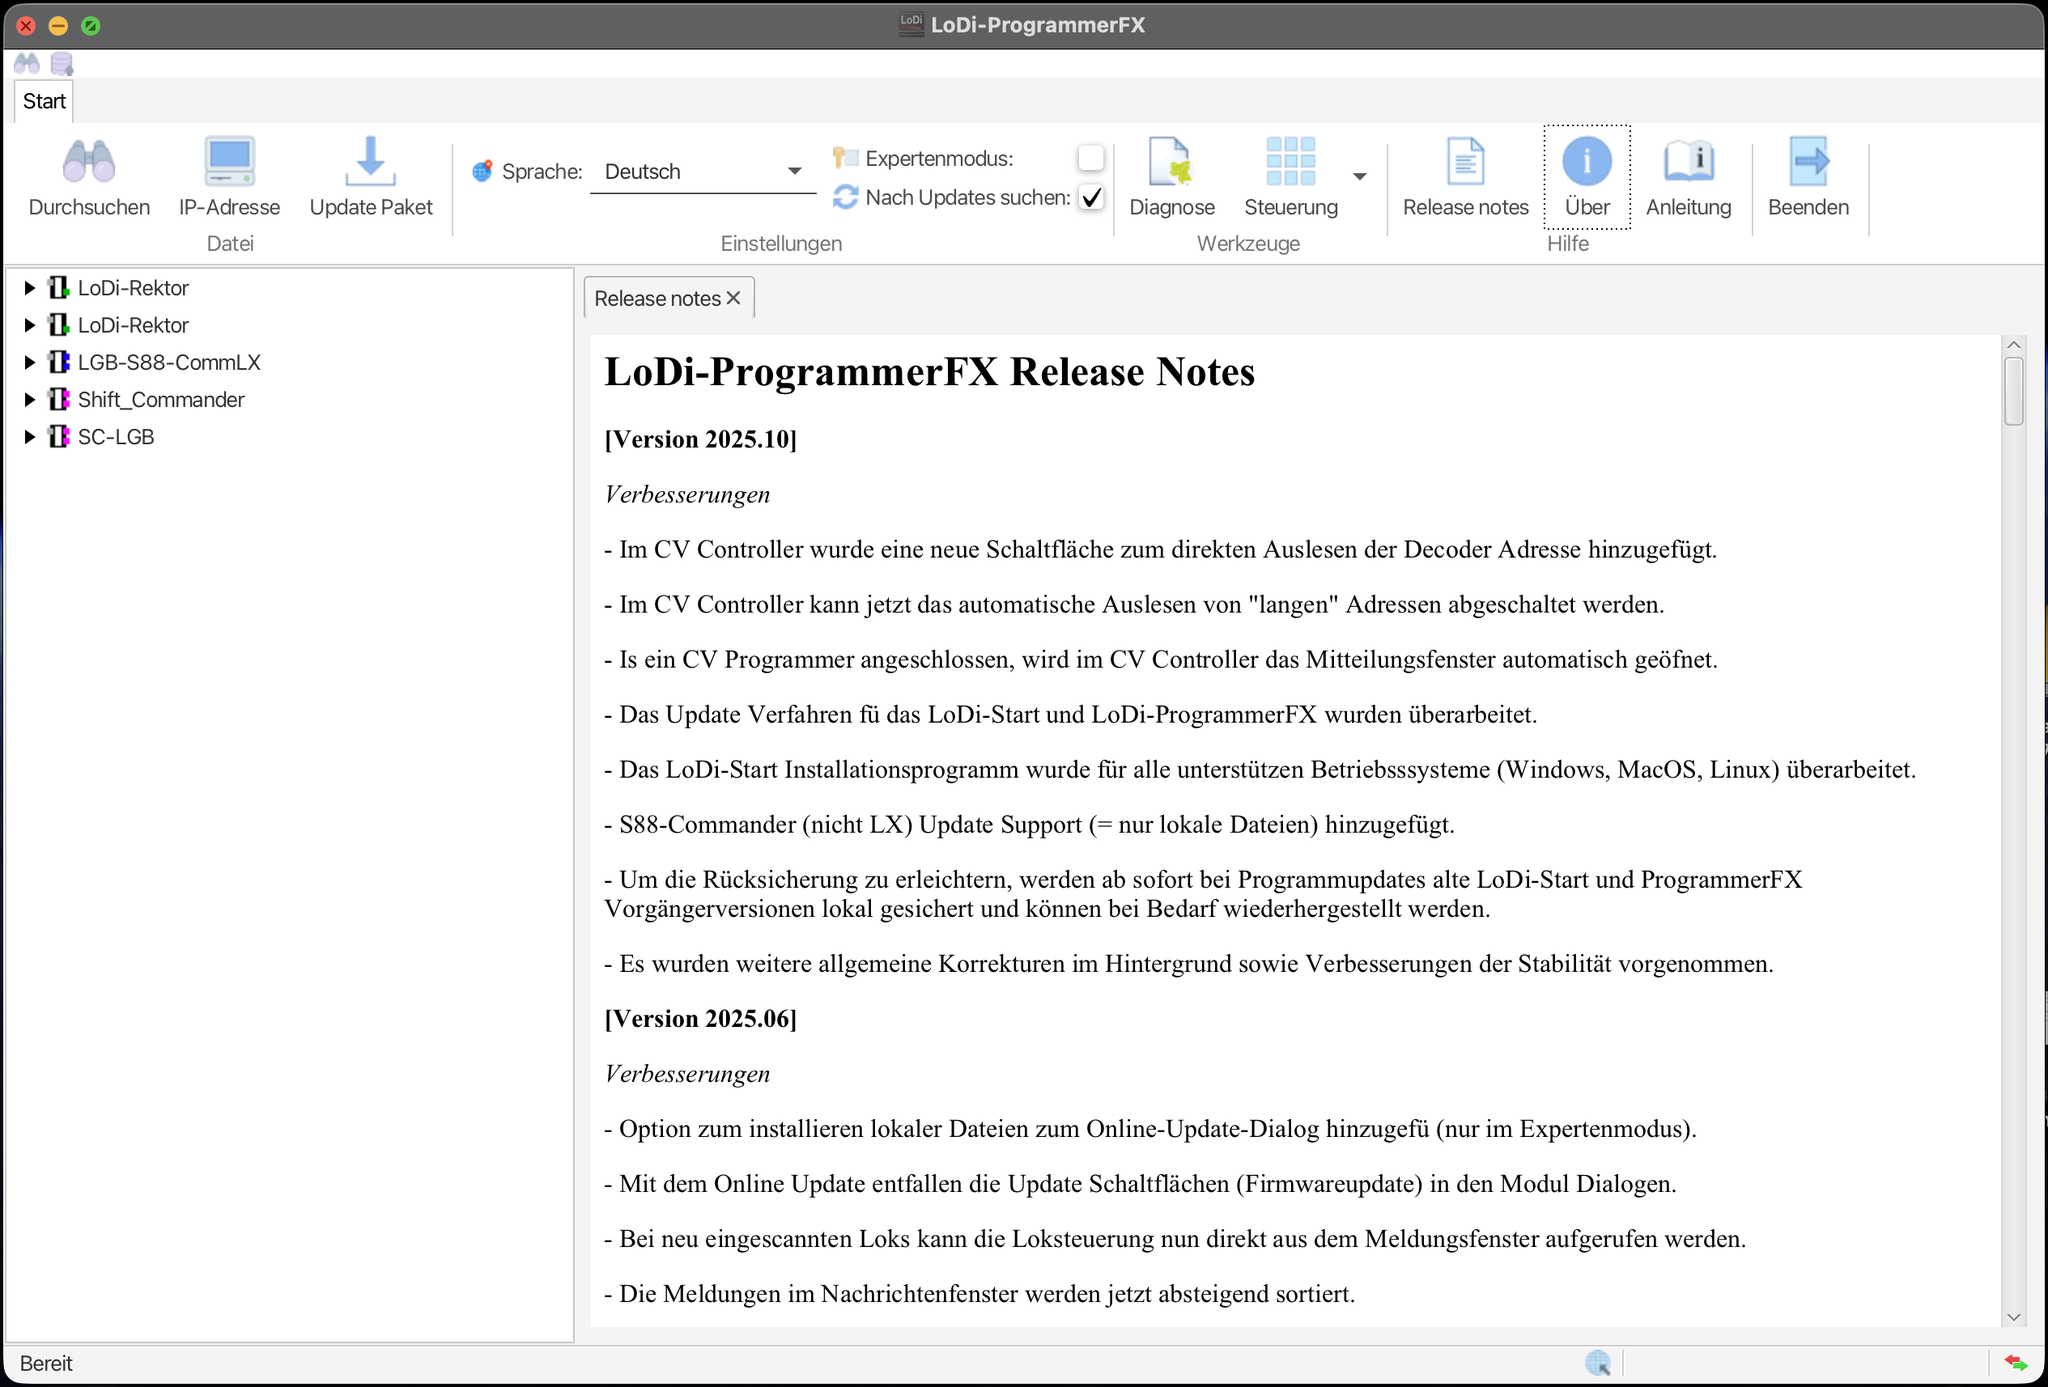This screenshot has width=2048, height=1387.
Task: Click the Einstellungen group label
Action: [x=781, y=243]
